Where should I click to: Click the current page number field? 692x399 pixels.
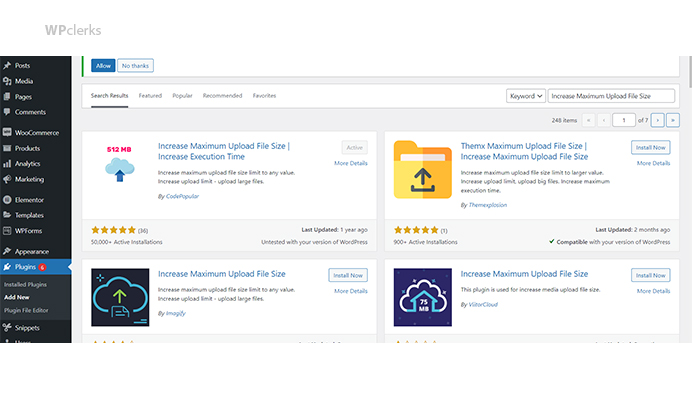click(624, 120)
